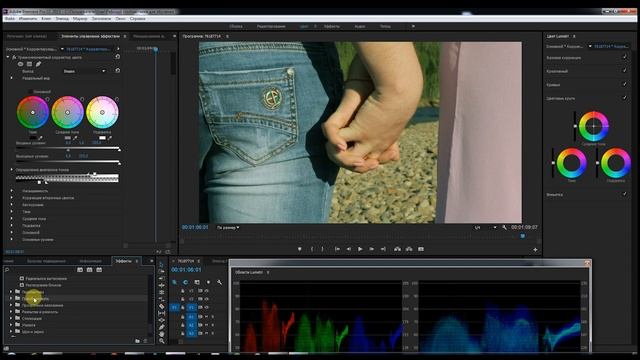Click the Extract button in program monitor
The height and width of the screenshot is (360, 640).
[x=409, y=249]
